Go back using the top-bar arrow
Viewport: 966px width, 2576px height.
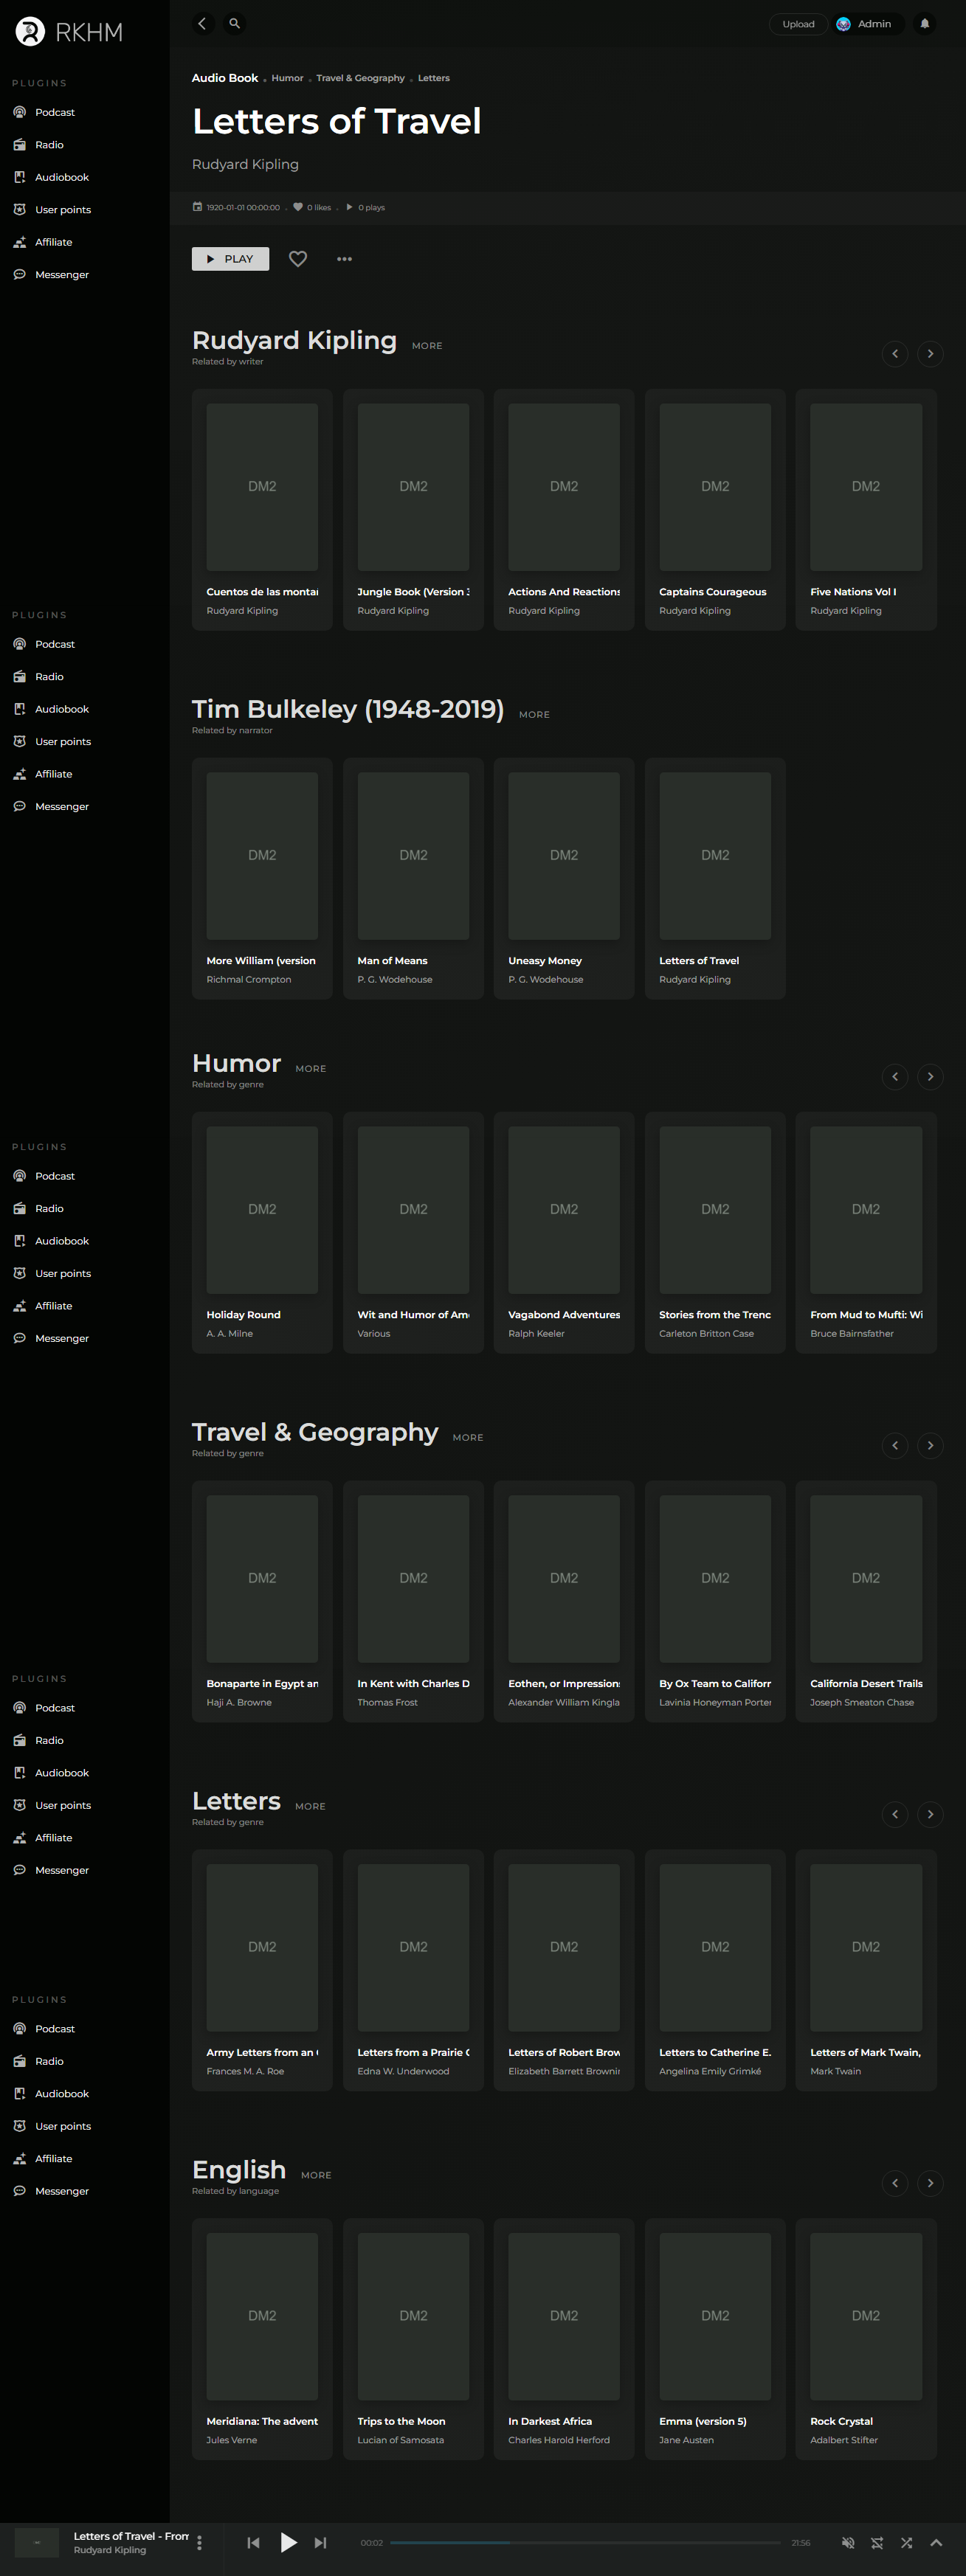coord(202,23)
